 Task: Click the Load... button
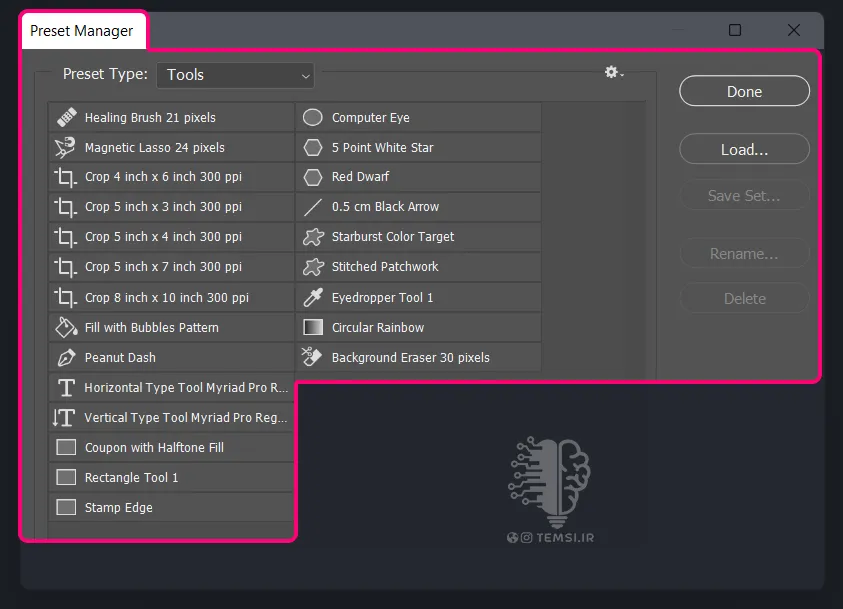click(x=744, y=149)
